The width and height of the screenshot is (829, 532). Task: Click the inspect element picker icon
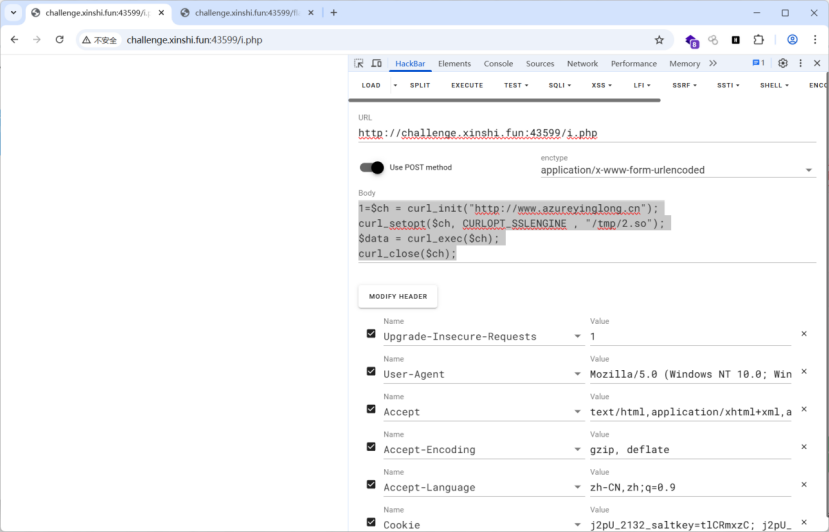[359, 63]
